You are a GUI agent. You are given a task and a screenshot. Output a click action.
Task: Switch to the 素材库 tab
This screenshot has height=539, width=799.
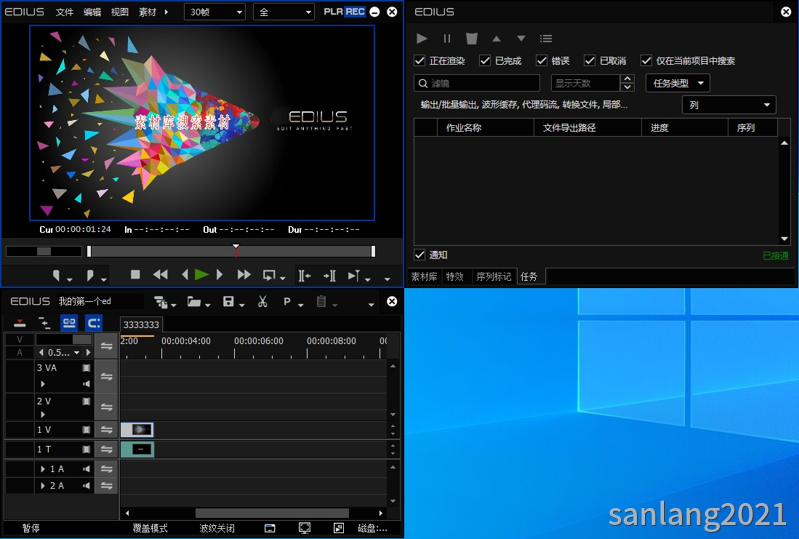point(424,277)
